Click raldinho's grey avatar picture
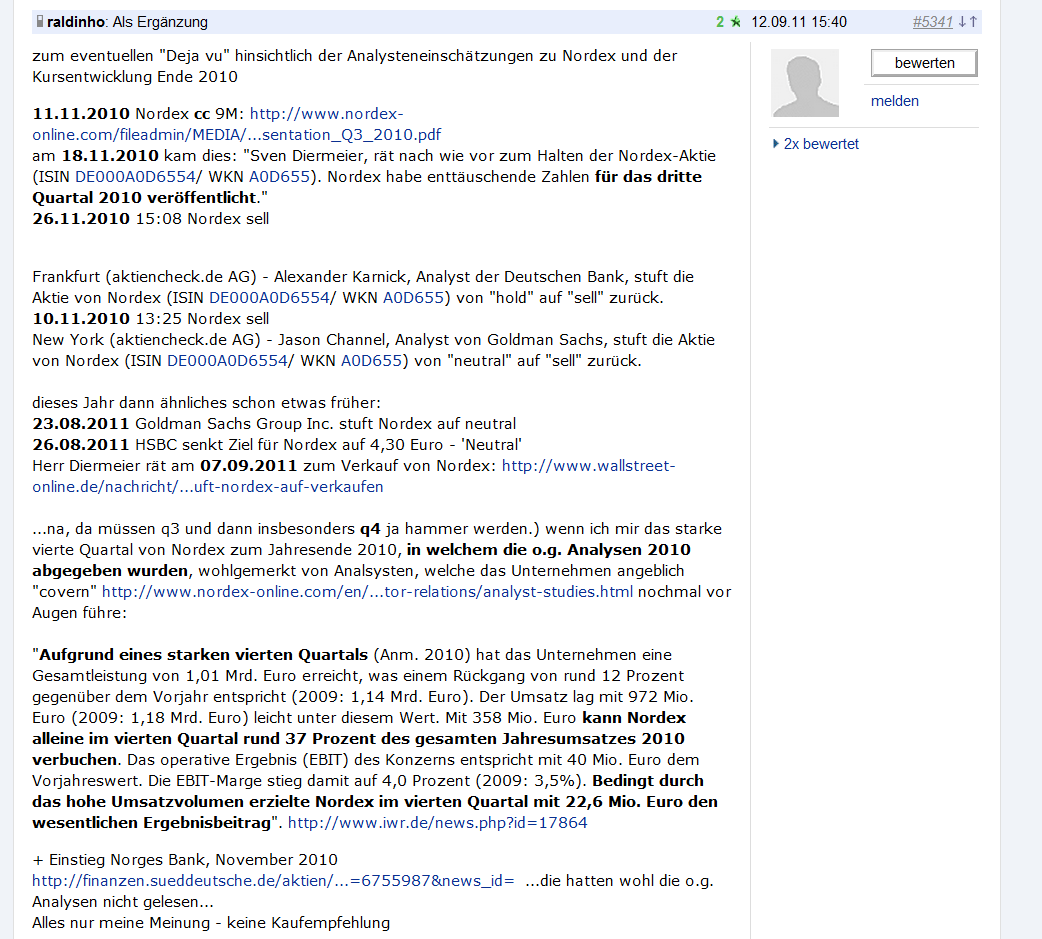Viewport: 1042px width, 939px height. coord(805,83)
